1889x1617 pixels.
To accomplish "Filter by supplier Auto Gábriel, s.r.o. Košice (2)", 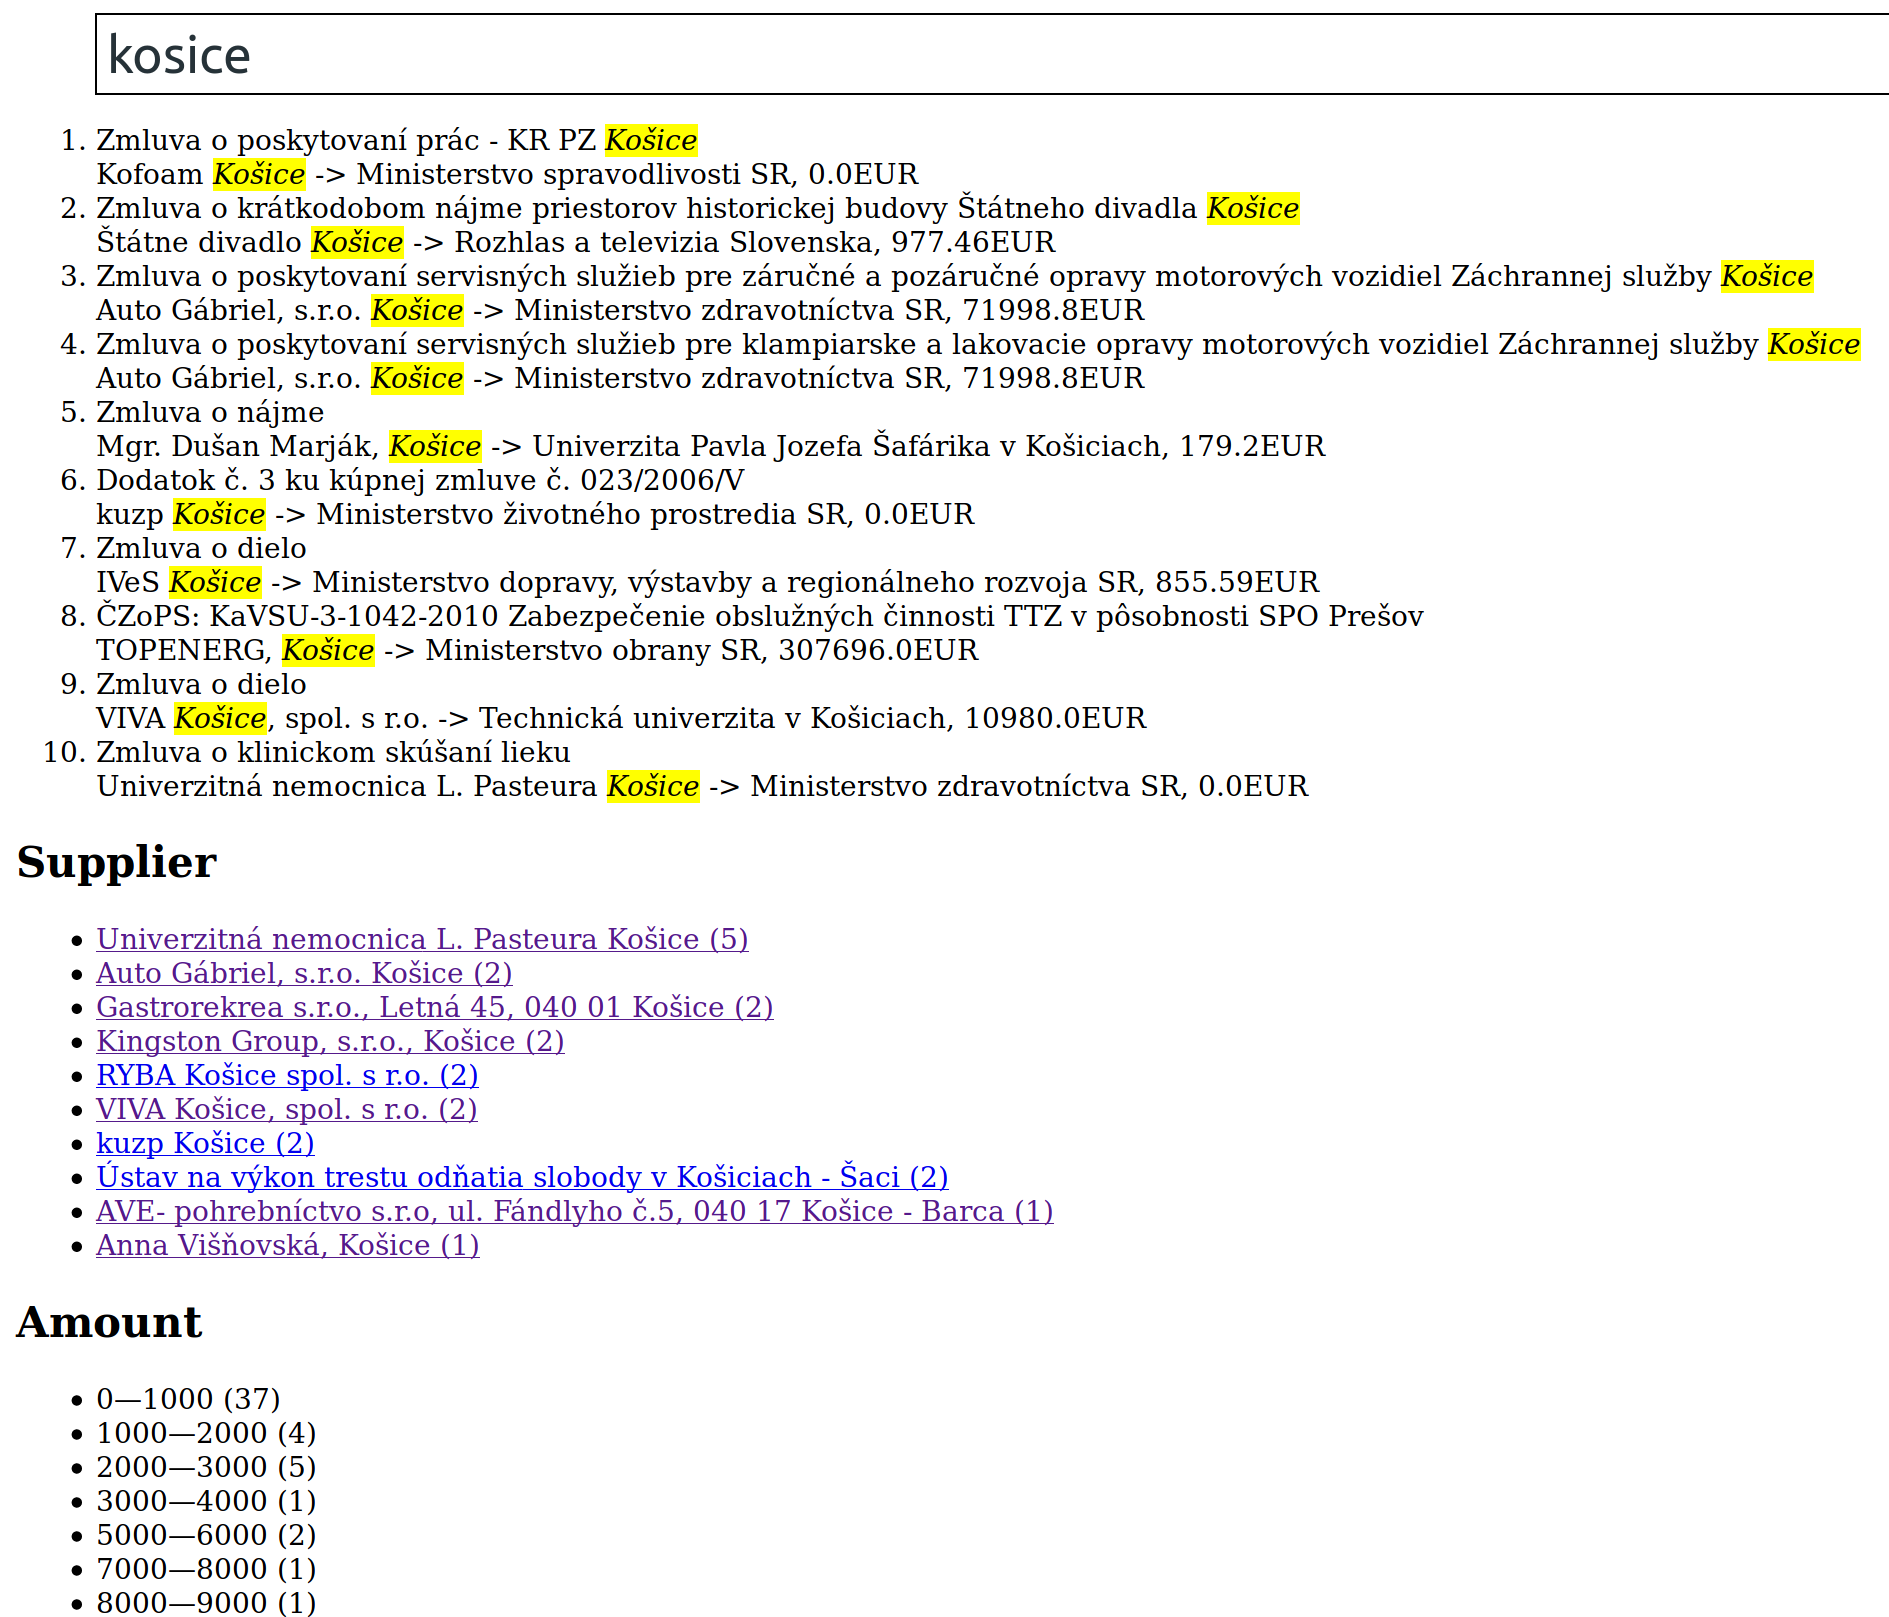I will coord(304,973).
